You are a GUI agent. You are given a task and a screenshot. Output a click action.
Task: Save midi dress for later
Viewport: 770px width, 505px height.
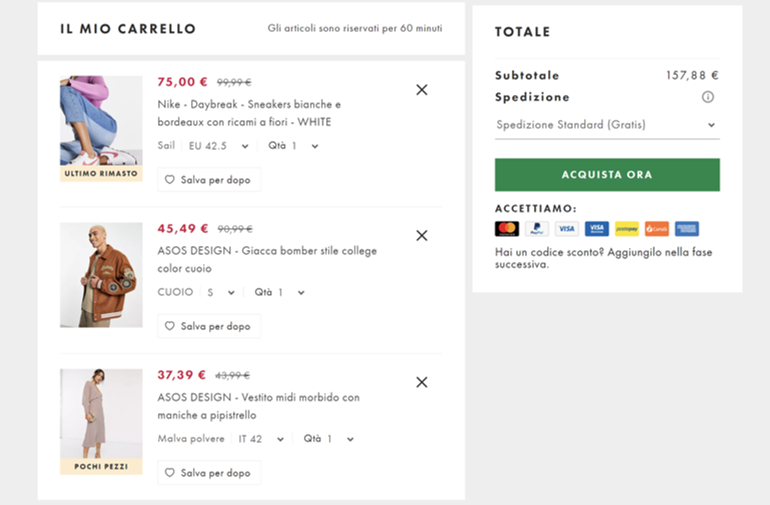click(209, 472)
